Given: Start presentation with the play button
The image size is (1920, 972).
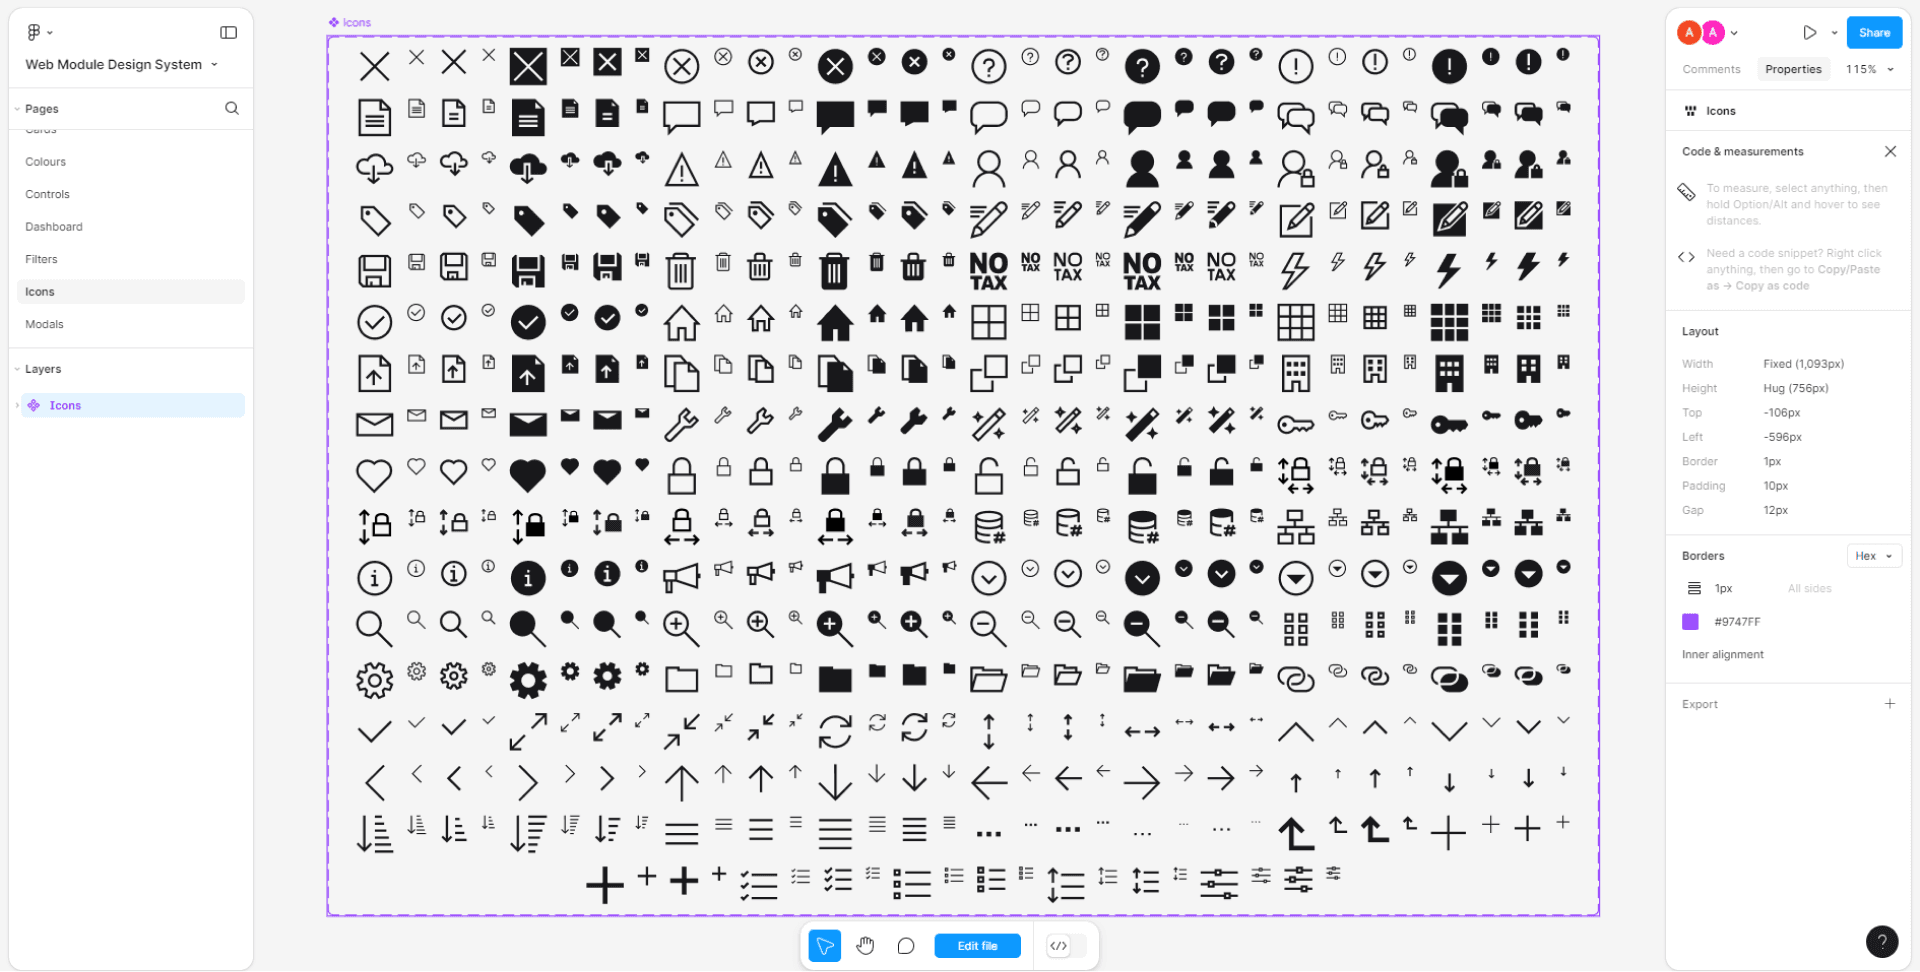Looking at the screenshot, I should [1809, 32].
